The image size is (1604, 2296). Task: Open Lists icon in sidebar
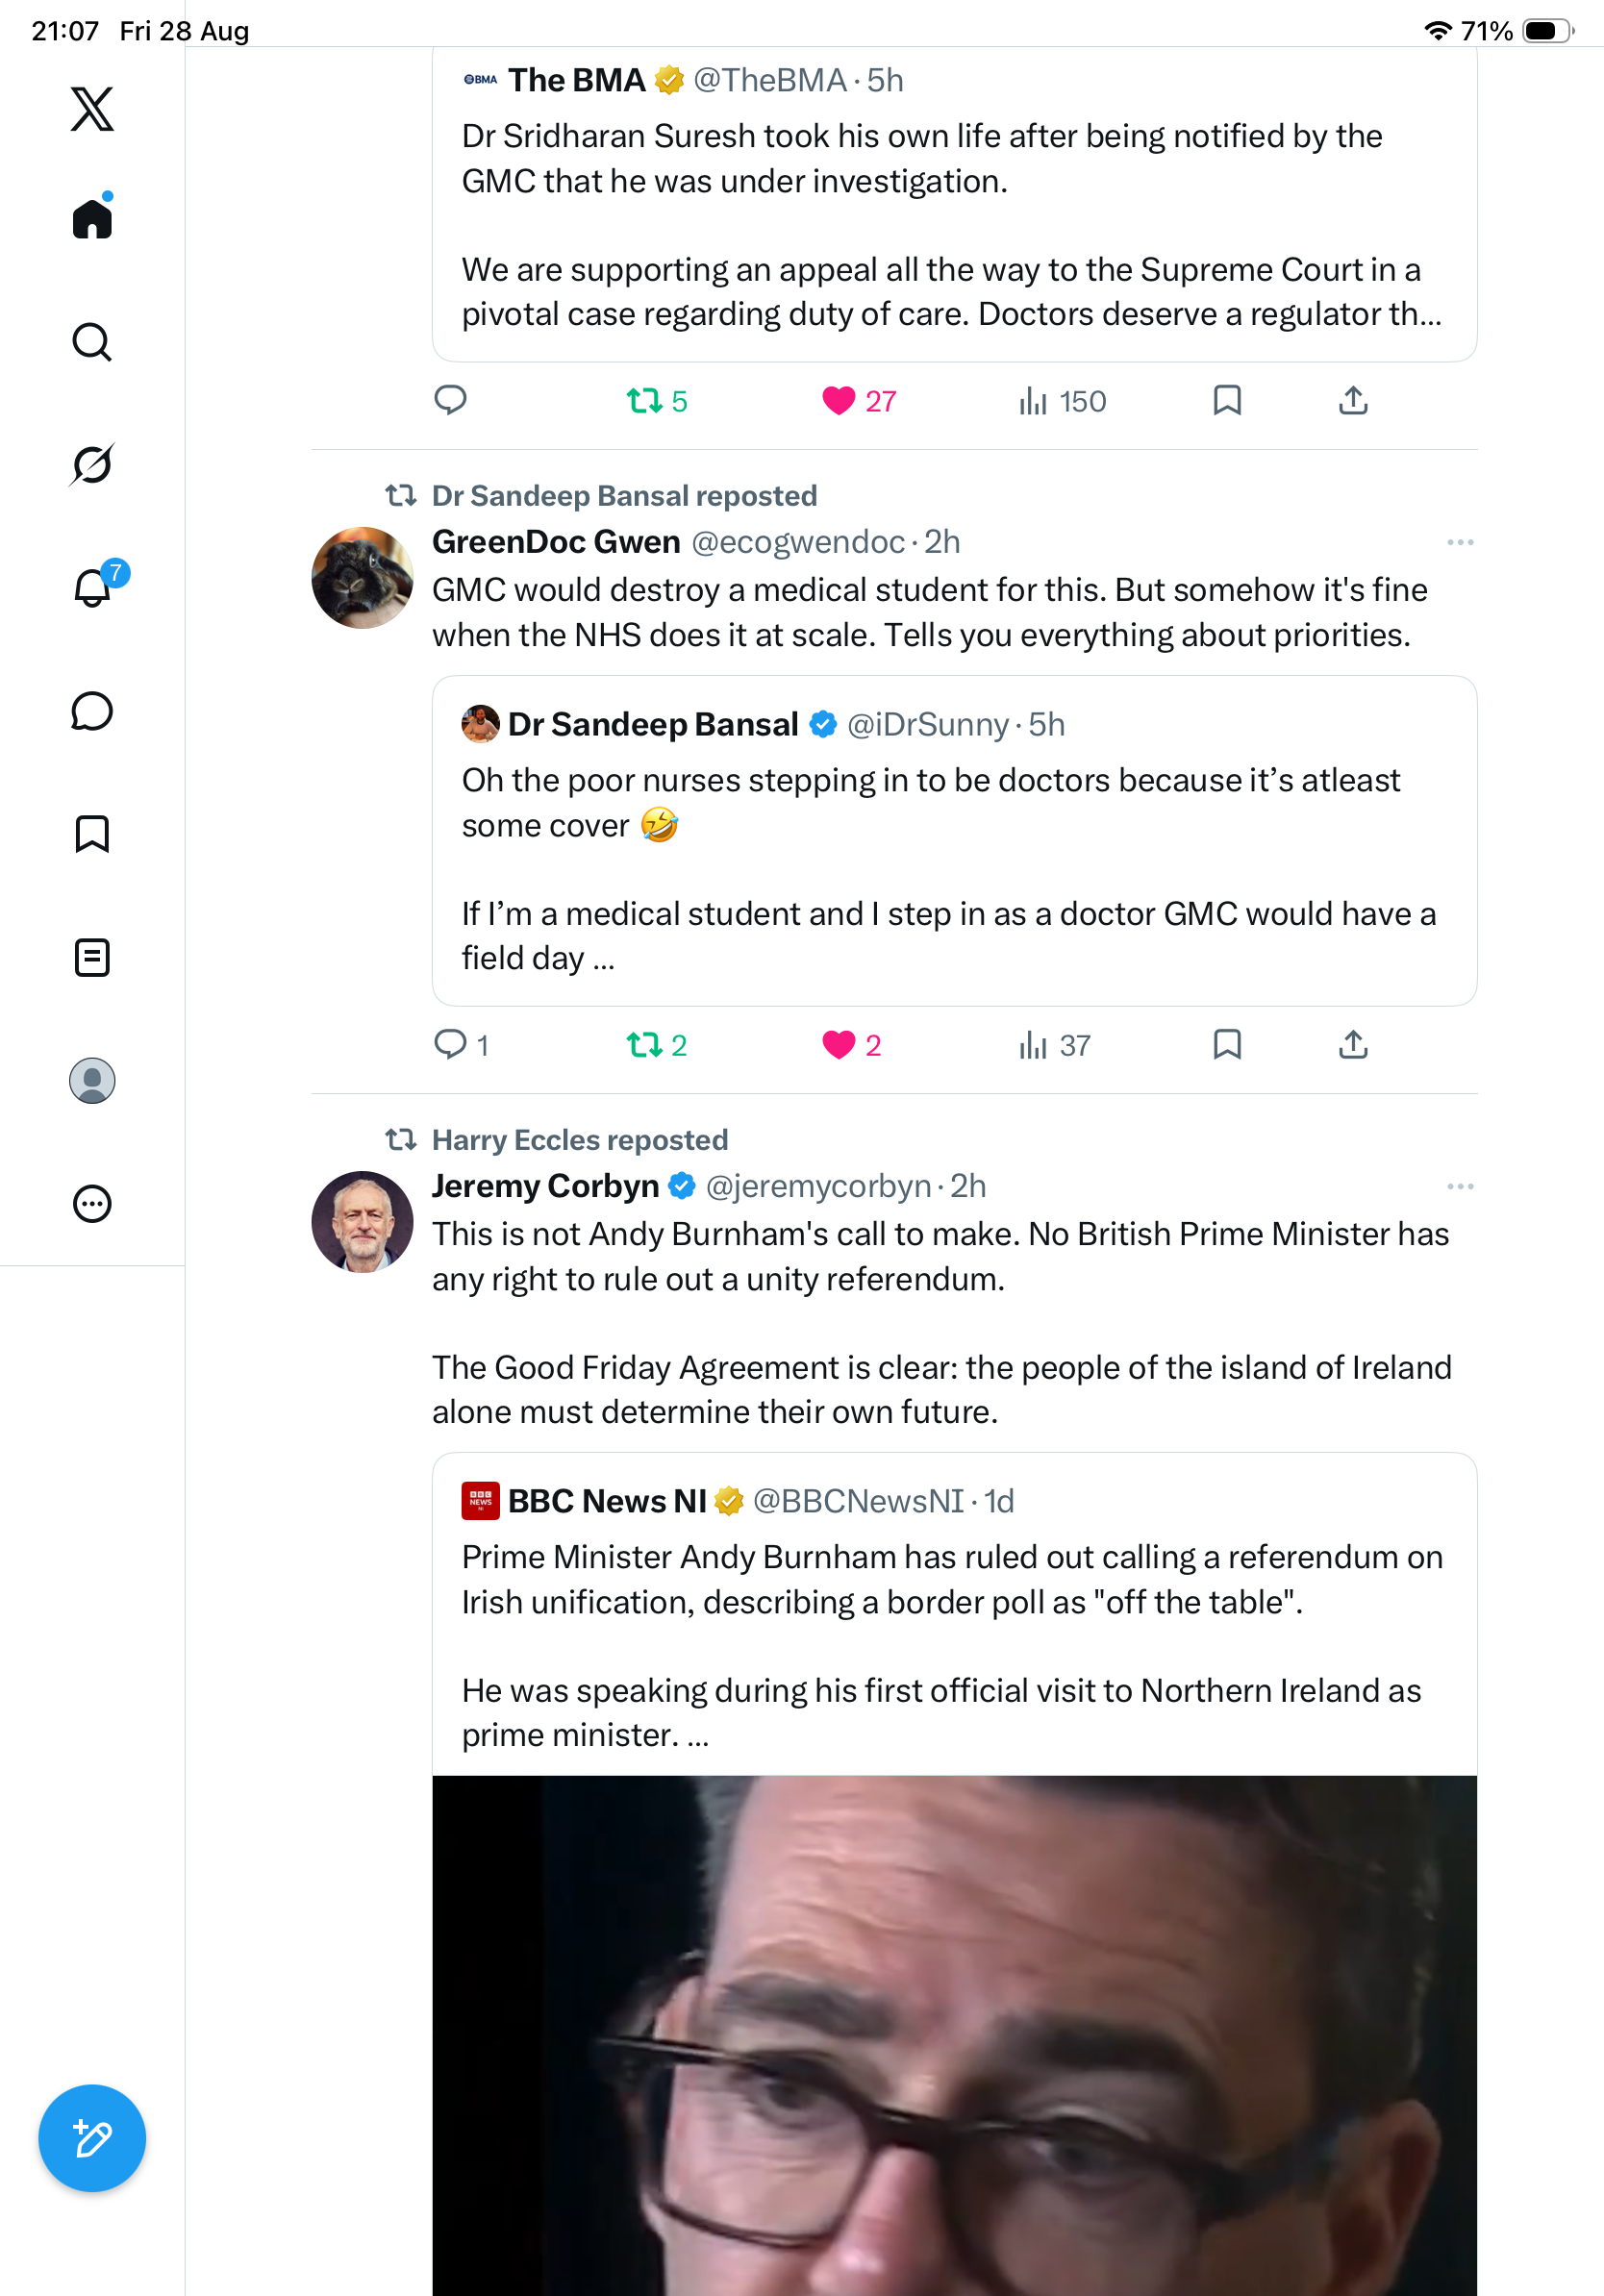pyautogui.click(x=92, y=957)
